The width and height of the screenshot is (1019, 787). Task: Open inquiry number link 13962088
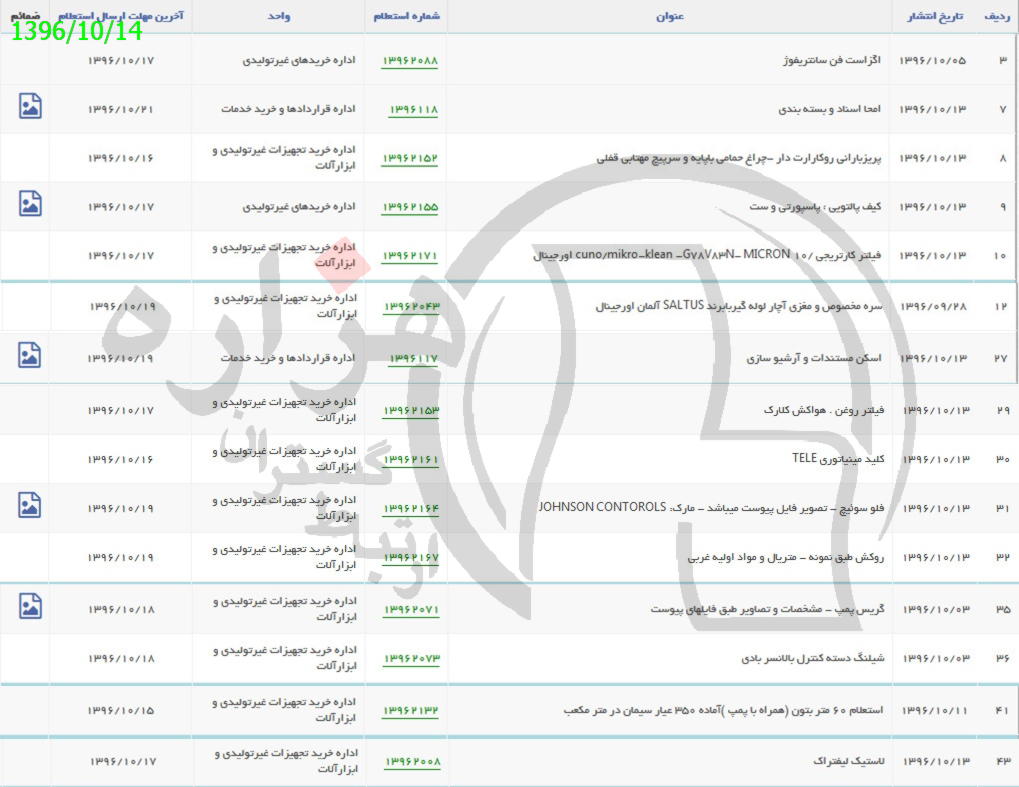410,61
